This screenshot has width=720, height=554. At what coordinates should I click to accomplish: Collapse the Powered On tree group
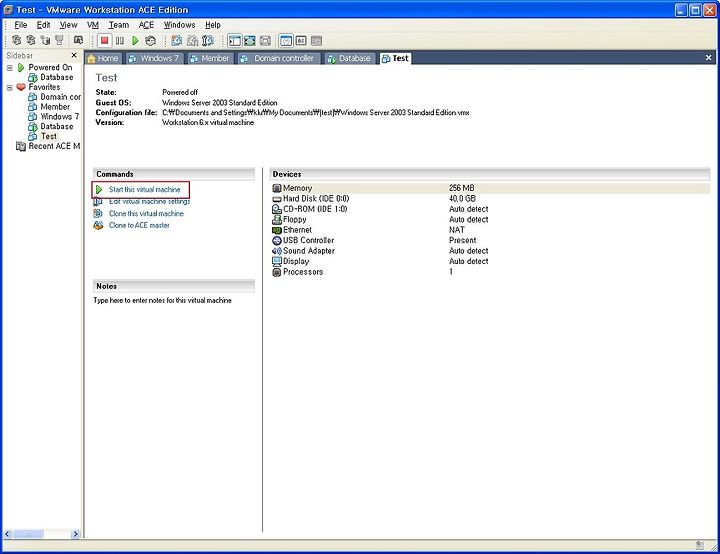[x=10, y=68]
